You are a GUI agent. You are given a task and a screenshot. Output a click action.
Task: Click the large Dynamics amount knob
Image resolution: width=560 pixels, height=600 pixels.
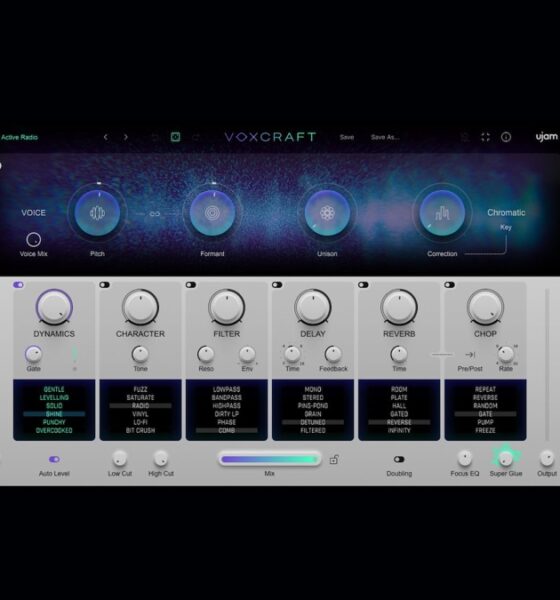click(54, 307)
